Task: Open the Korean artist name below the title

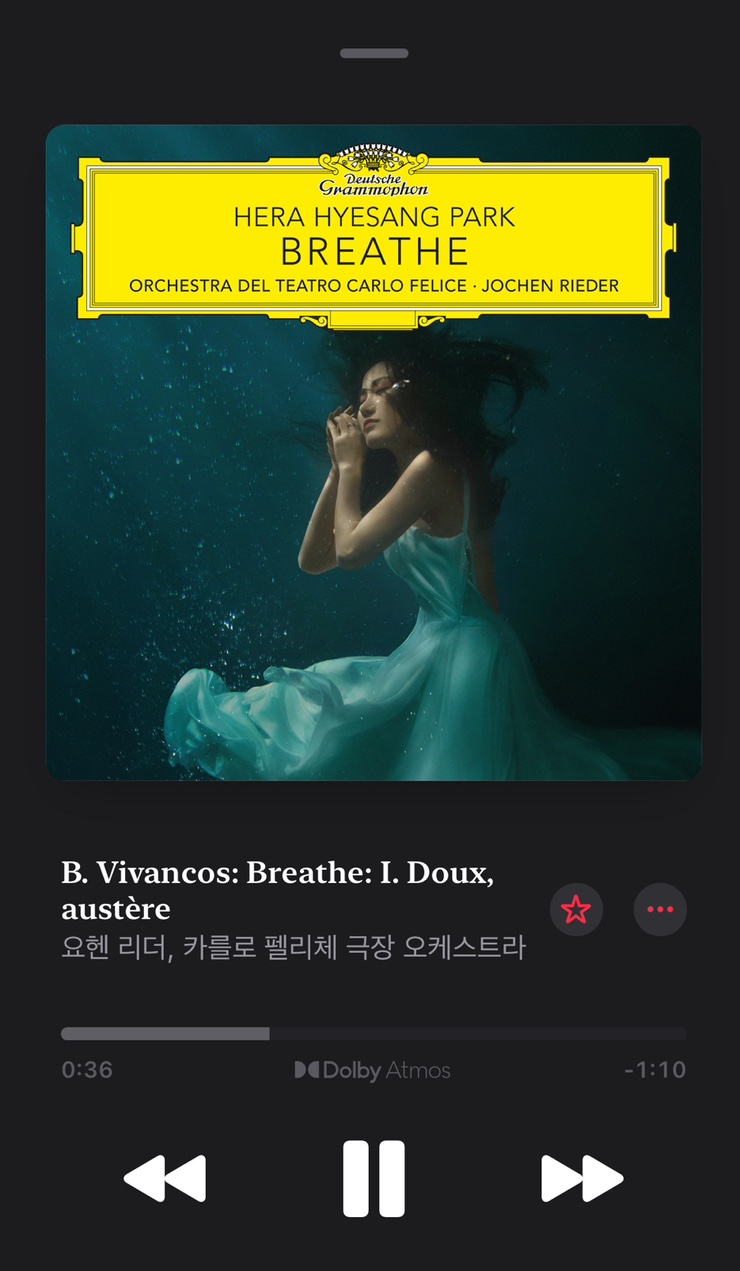Action: (x=293, y=948)
